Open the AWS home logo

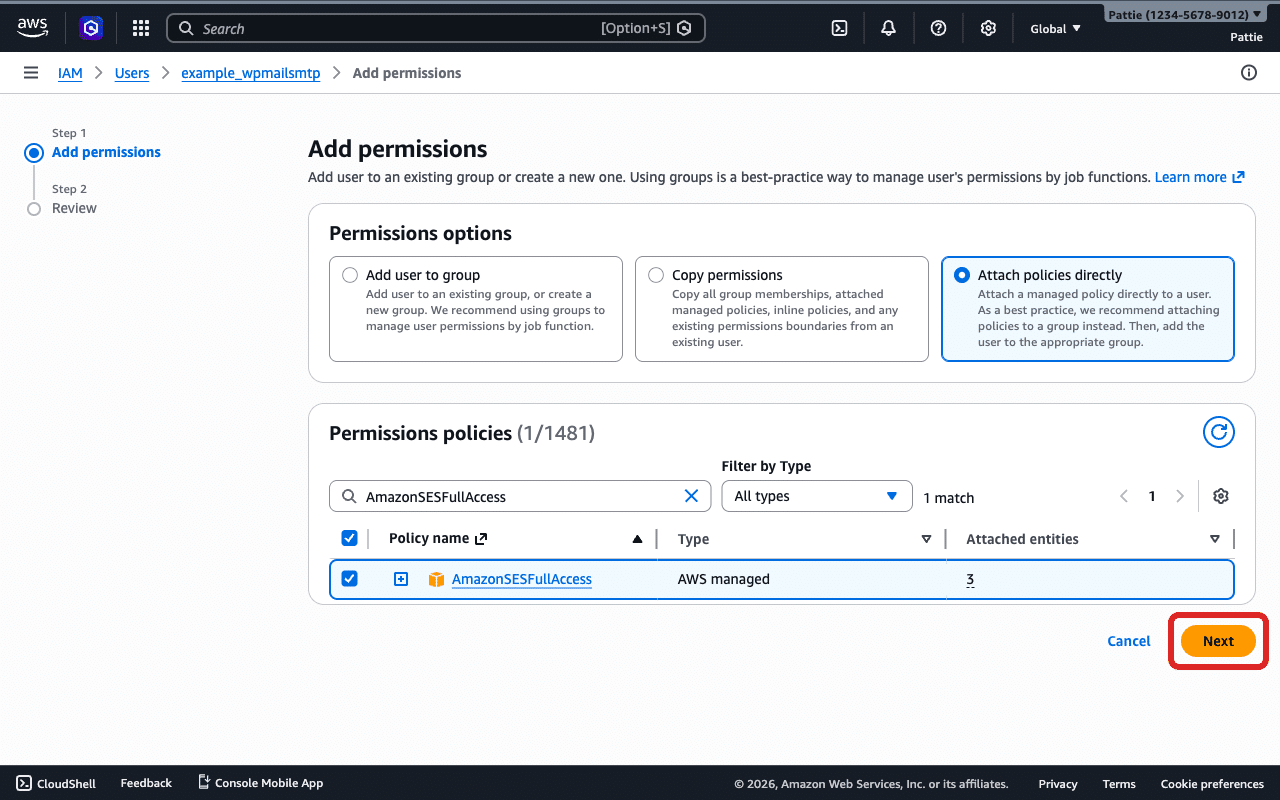(32, 28)
